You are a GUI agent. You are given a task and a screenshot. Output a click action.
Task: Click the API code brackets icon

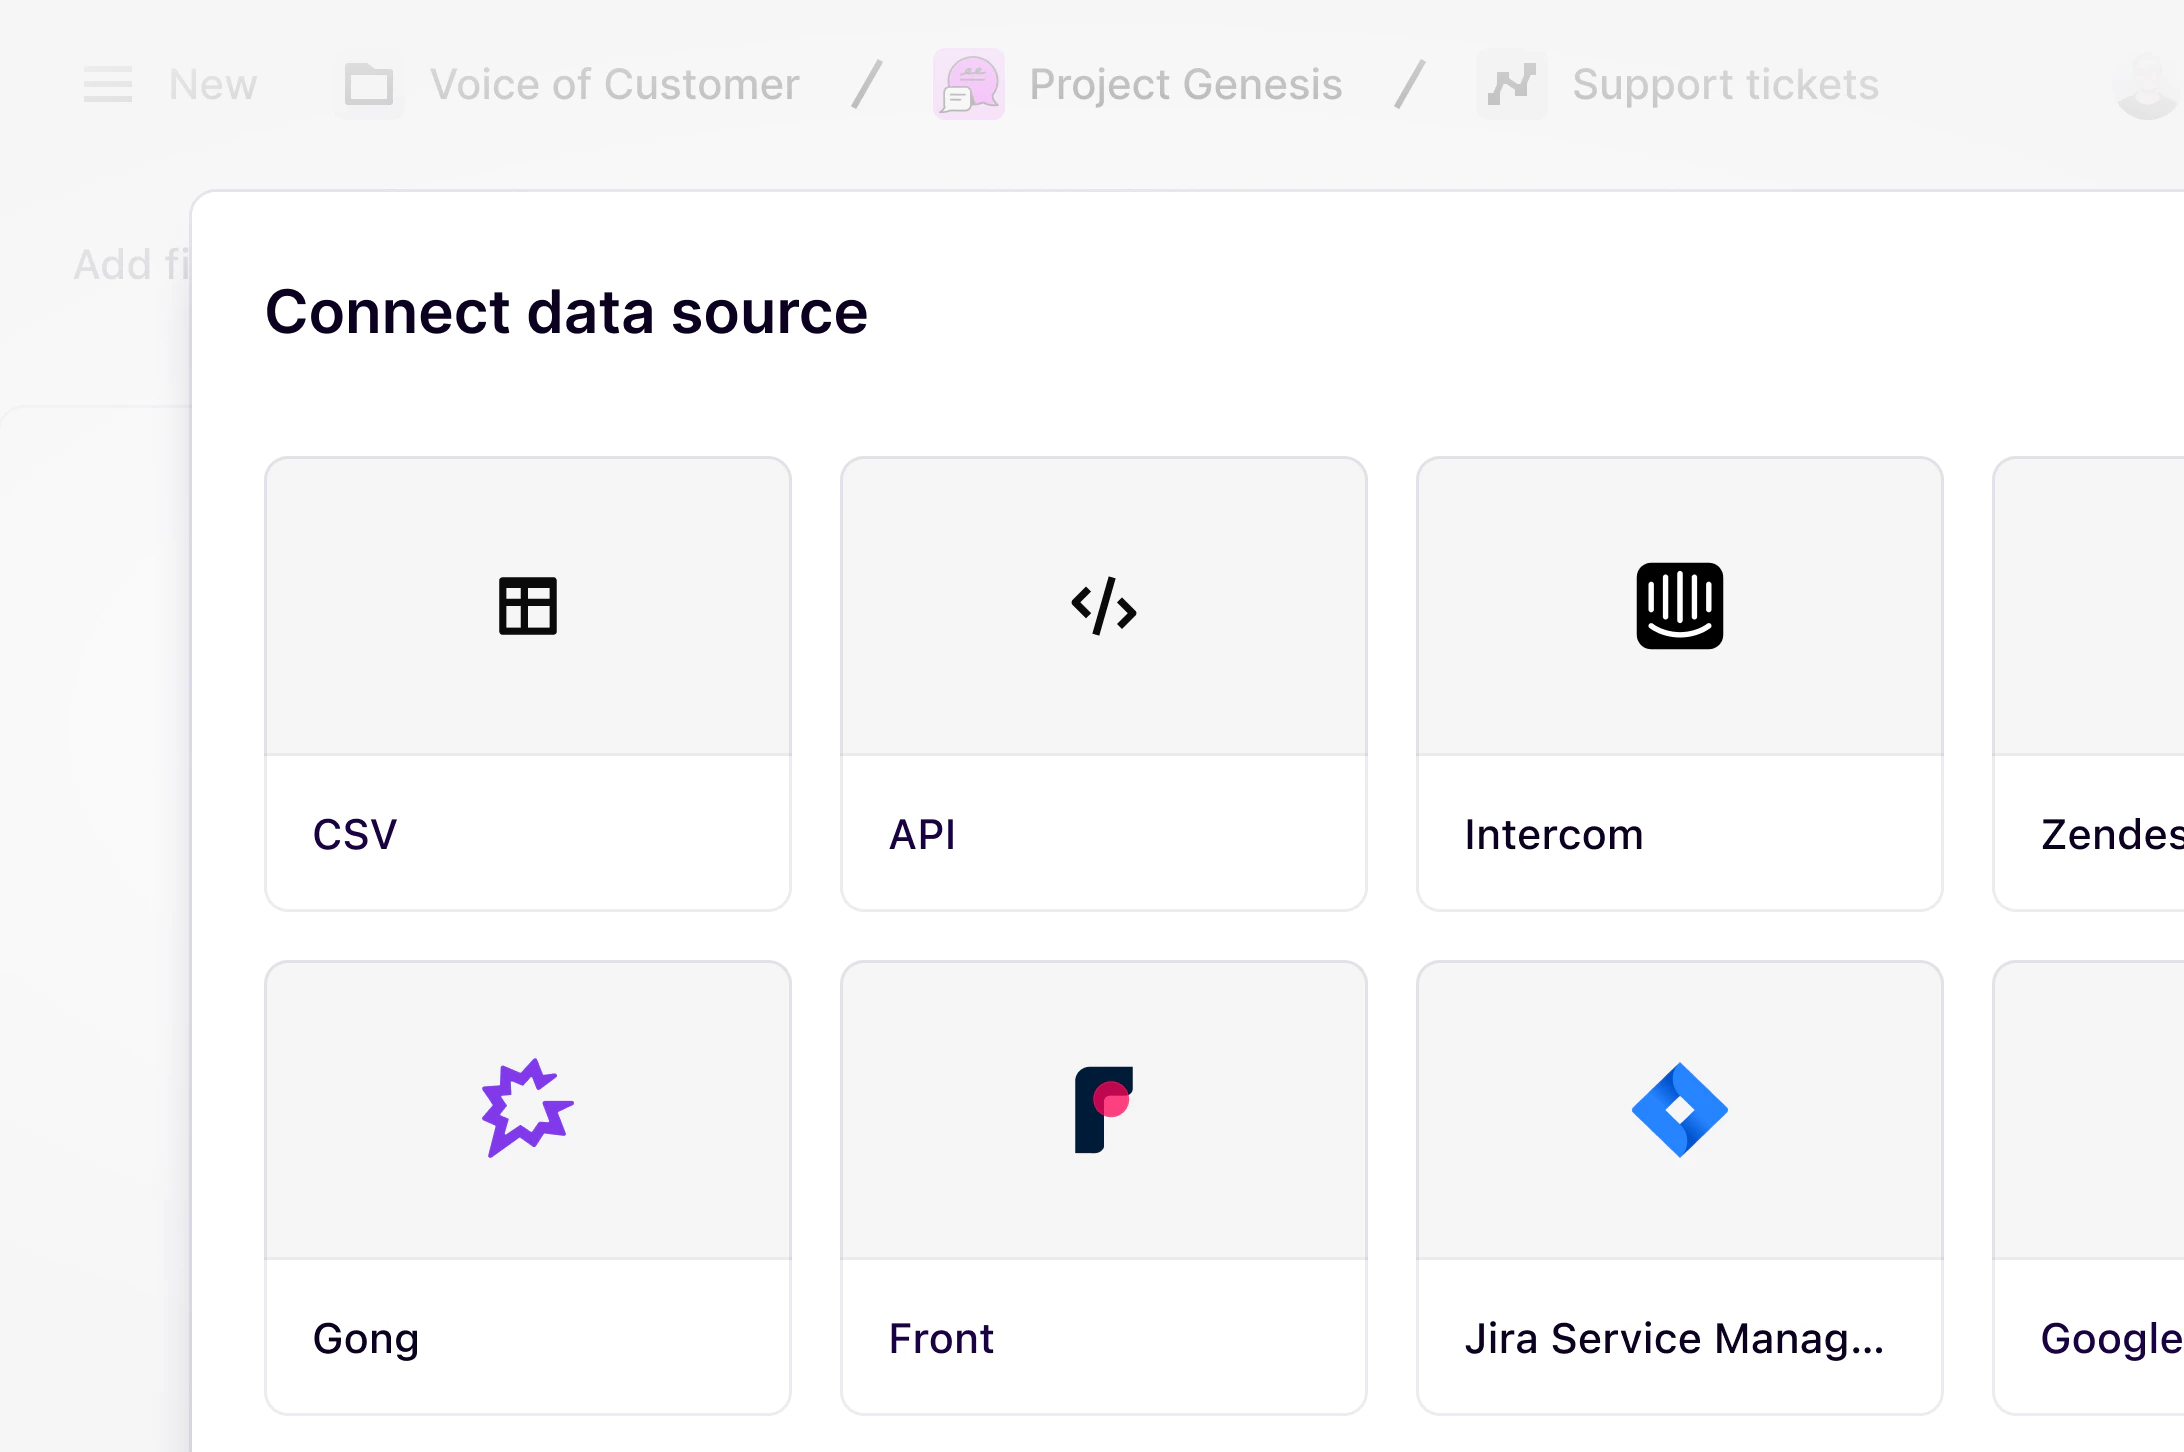1104,608
